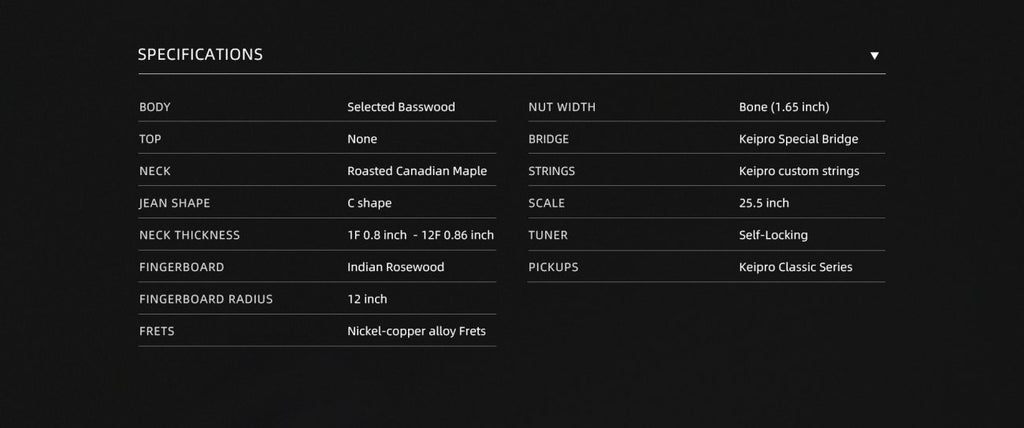This screenshot has height=428, width=1024.
Task: Click the FINGERBOARD RADIUS label
Action: point(206,299)
